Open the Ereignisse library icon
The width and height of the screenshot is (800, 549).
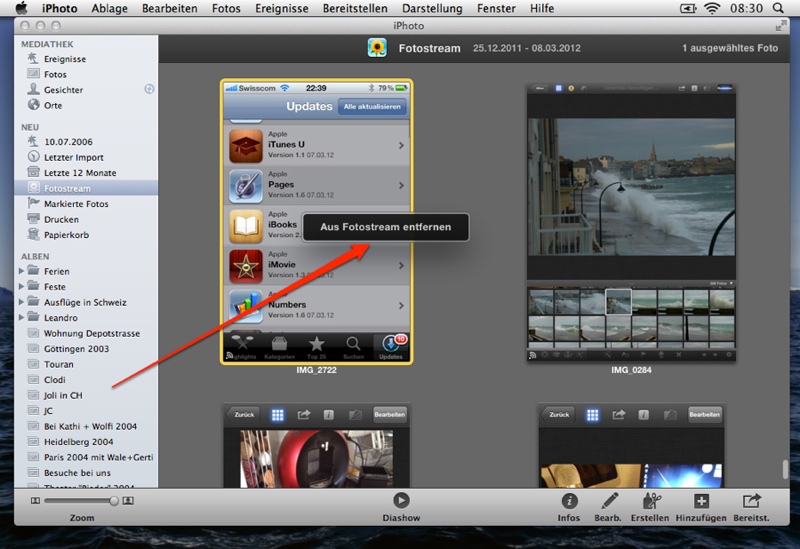[33, 58]
